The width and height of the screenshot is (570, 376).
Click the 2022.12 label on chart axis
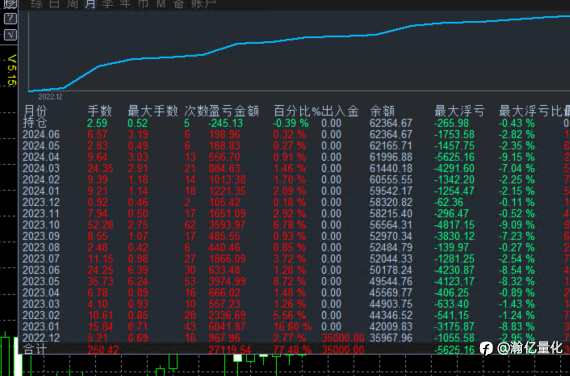(50, 97)
